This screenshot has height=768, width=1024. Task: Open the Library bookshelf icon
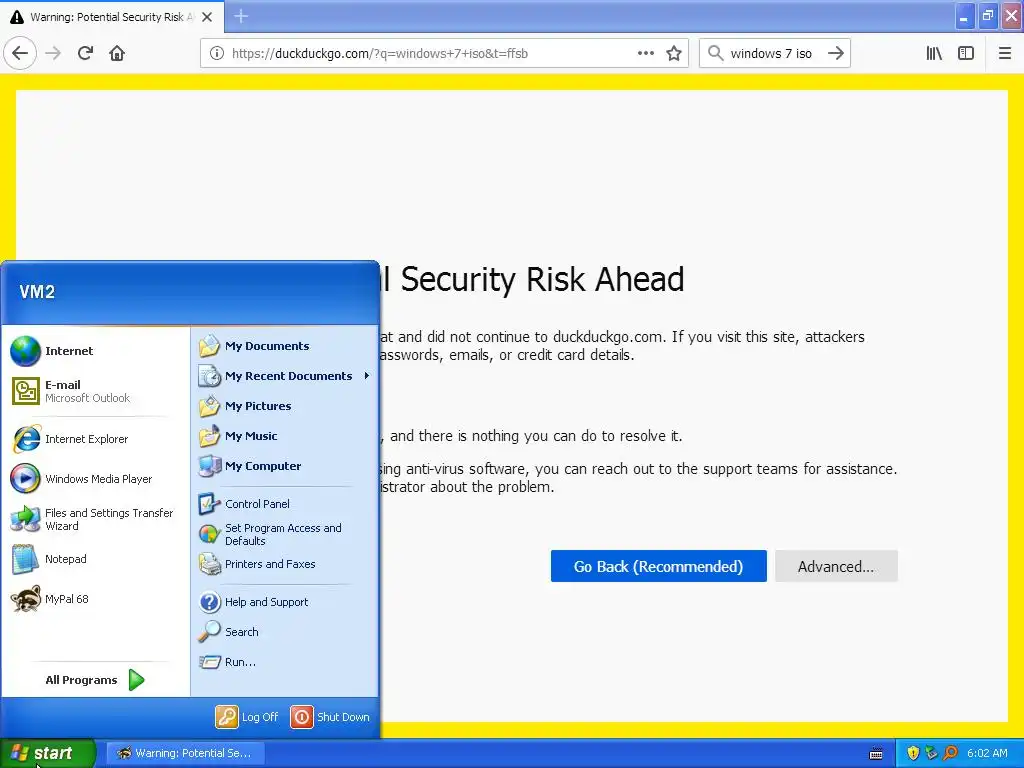pos(934,54)
